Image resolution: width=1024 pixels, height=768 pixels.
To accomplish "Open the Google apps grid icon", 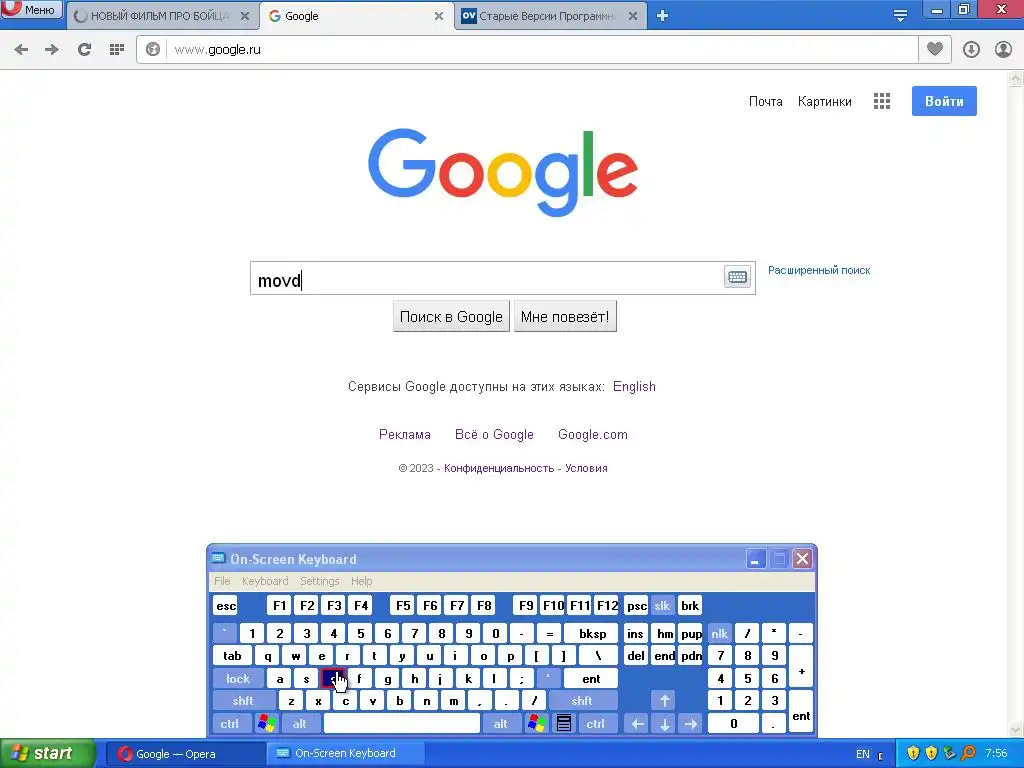I will [x=882, y=101].
